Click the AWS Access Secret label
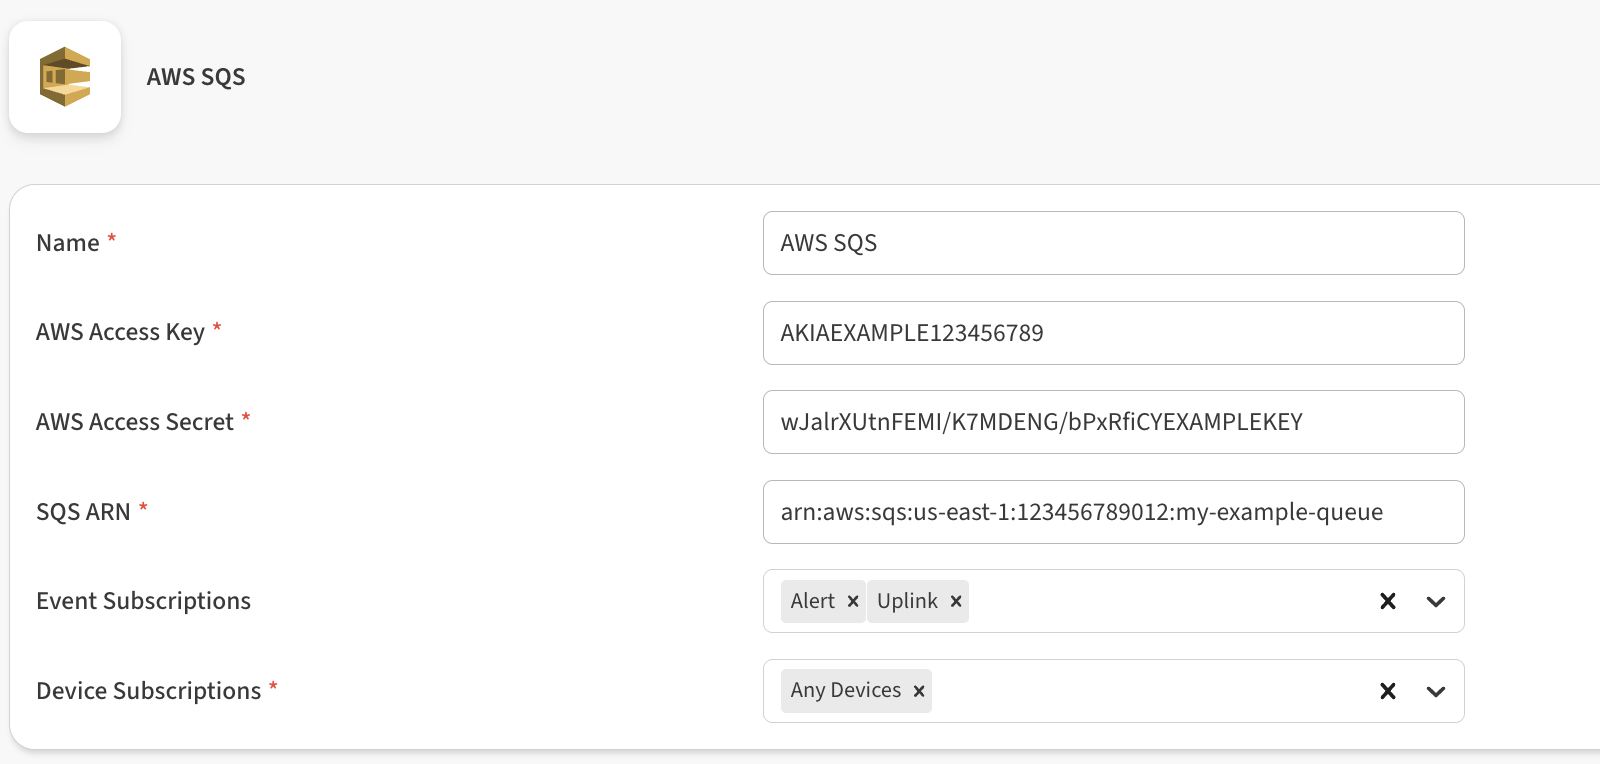Image resolution: width=1600 pixels, height=764 pixels. (x=135, y=422)
